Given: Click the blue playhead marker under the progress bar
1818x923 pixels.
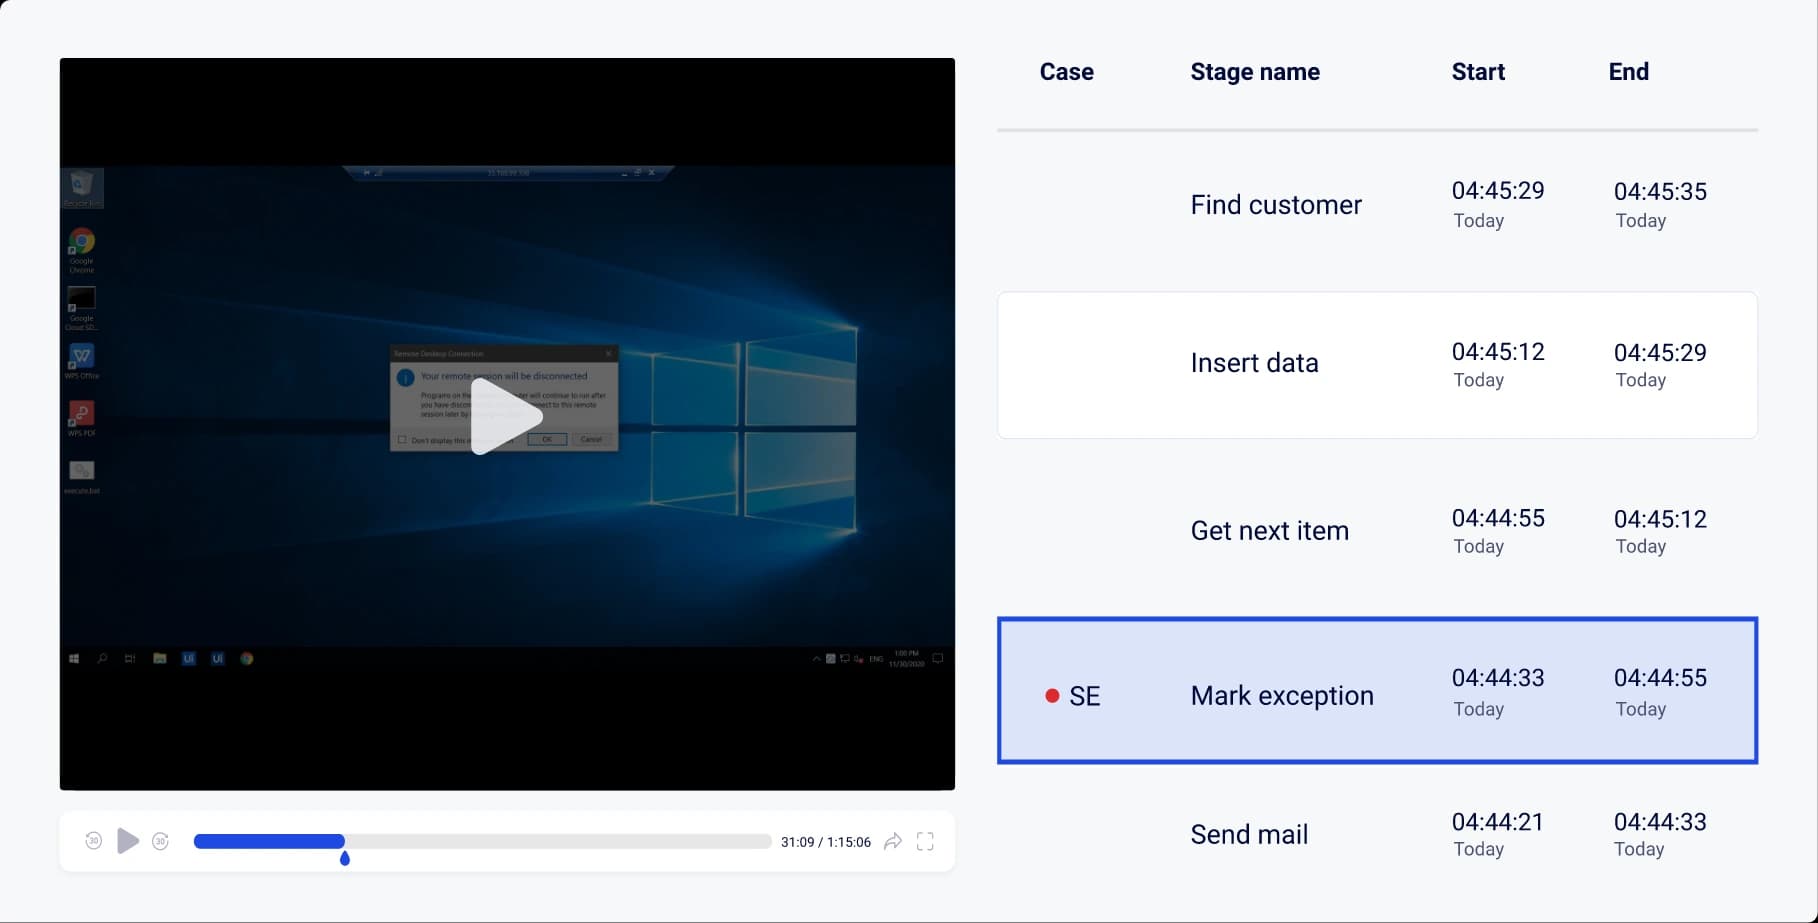Looking at the screenshot, I should (x=345, y=858).
